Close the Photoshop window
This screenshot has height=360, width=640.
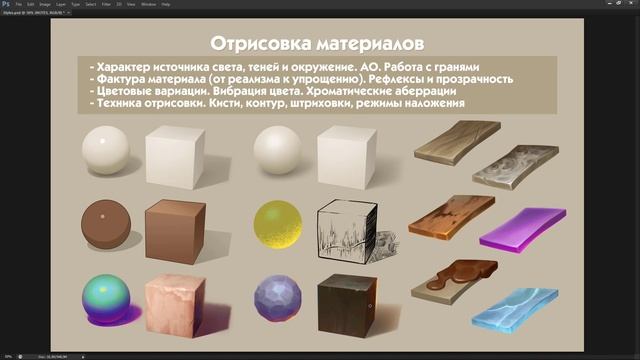point(631,3)
